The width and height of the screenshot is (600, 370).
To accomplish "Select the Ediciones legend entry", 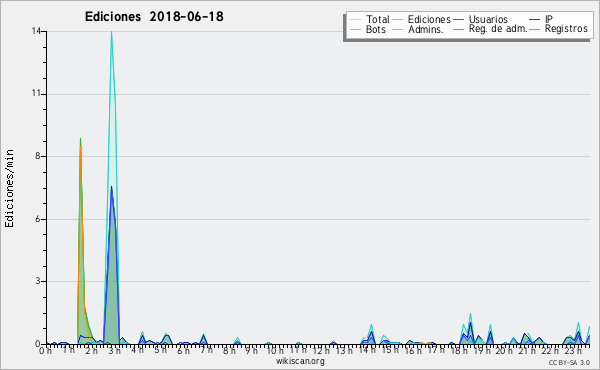I will tap(429, 19).
